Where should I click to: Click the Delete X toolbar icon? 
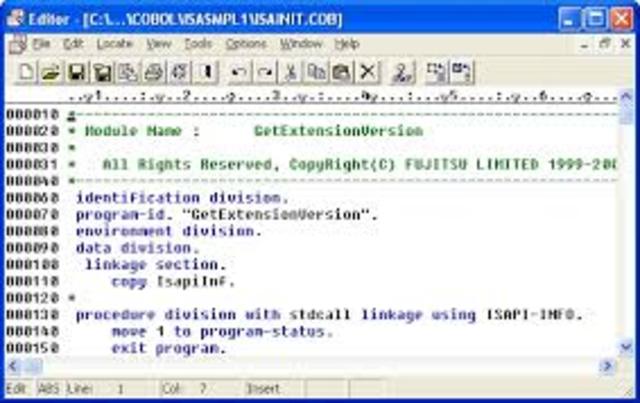[367, 73]
